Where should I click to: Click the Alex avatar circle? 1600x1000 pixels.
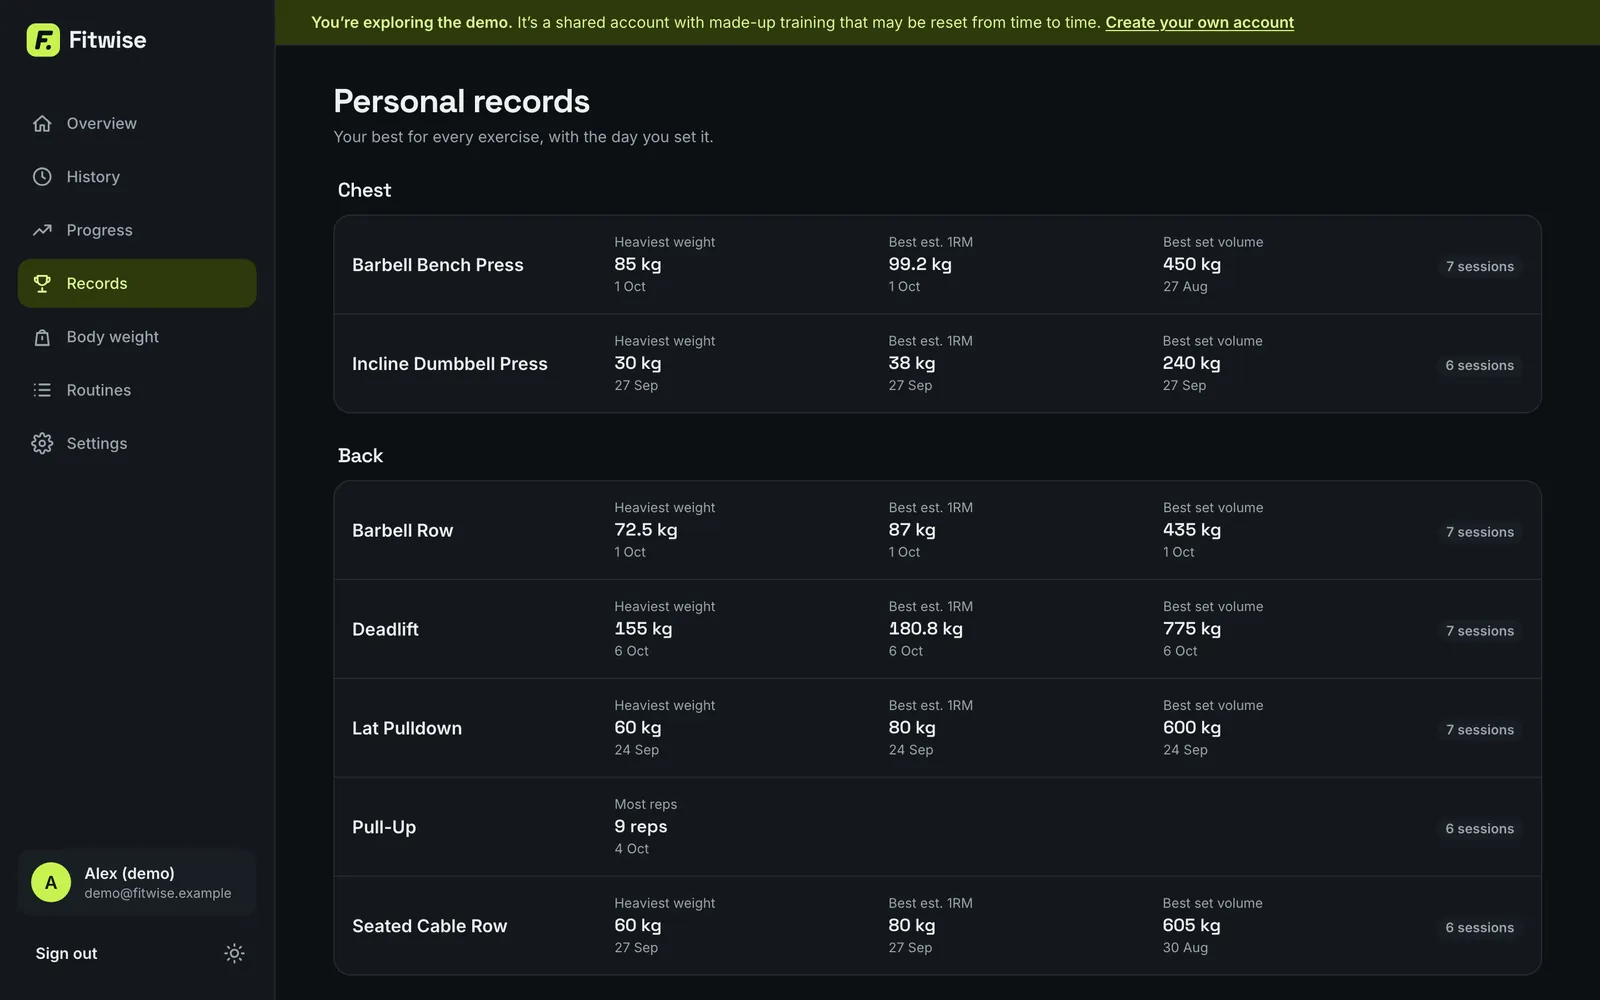pyautogui.click(x=51, y=883)
